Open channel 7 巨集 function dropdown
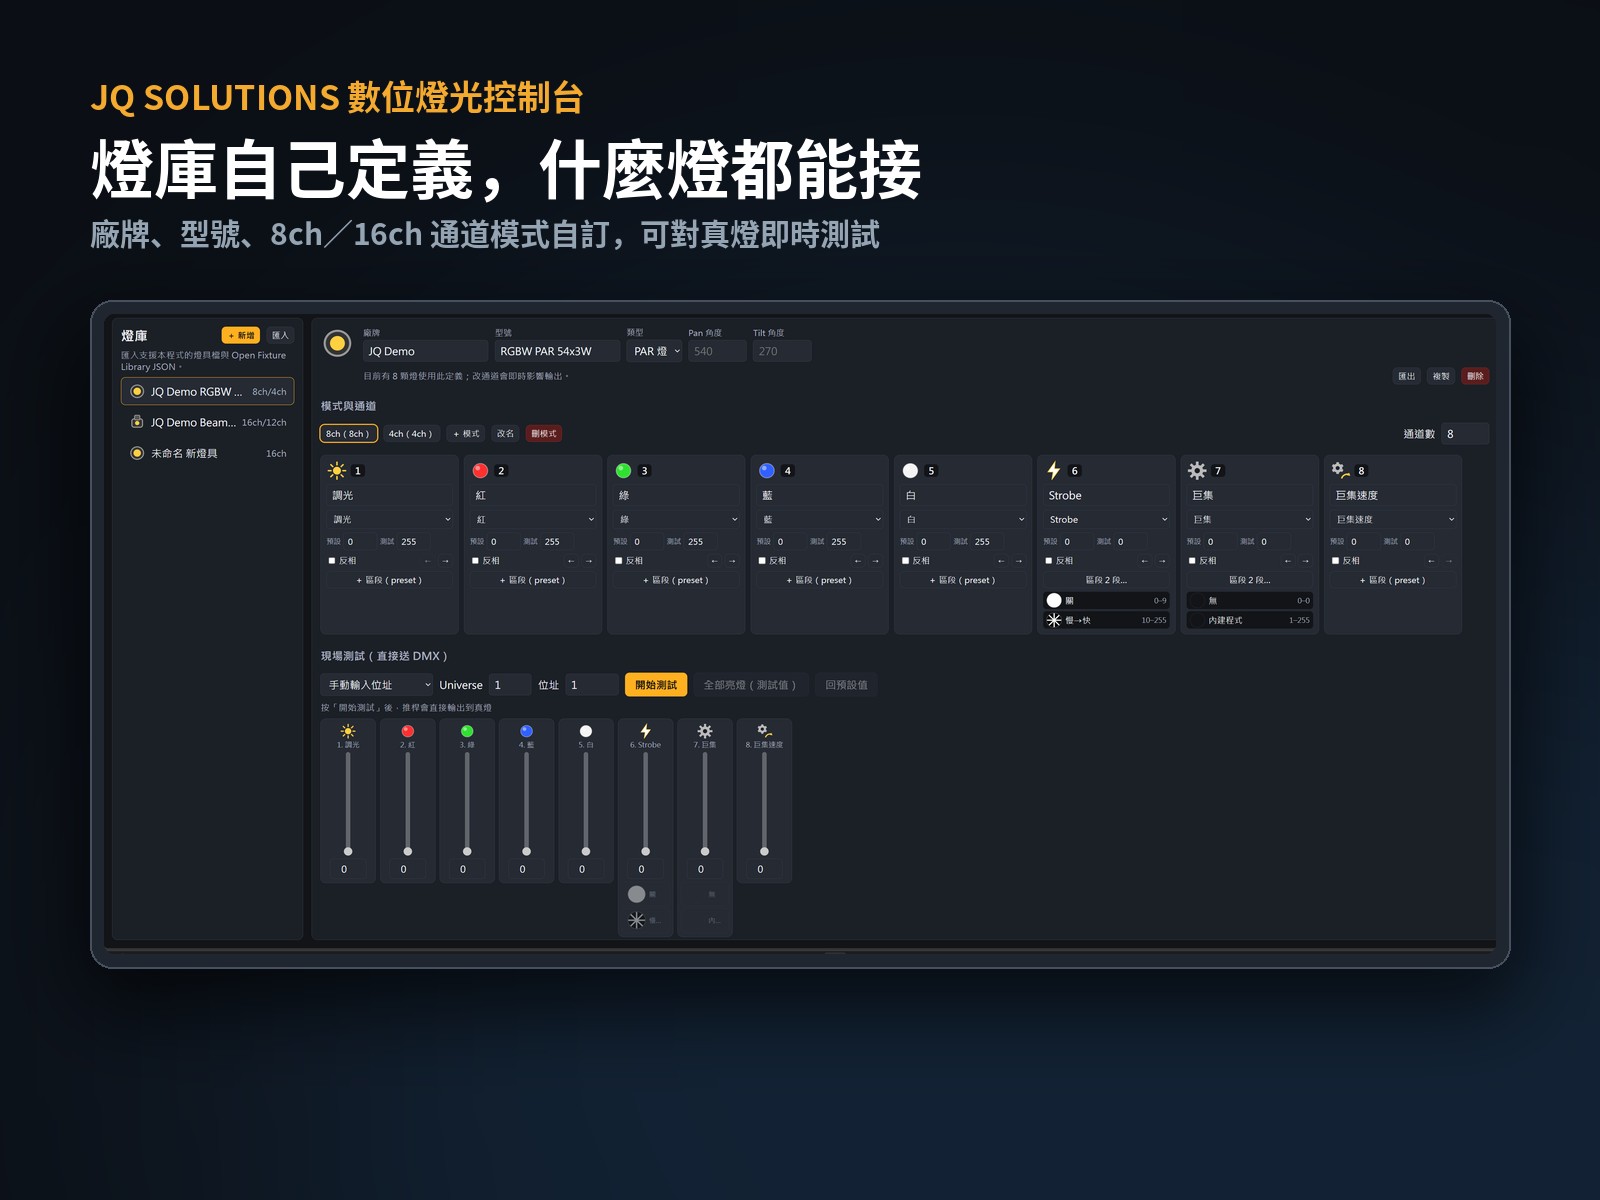The height and width of the screenshot is (1200, 1600). 1250,519
